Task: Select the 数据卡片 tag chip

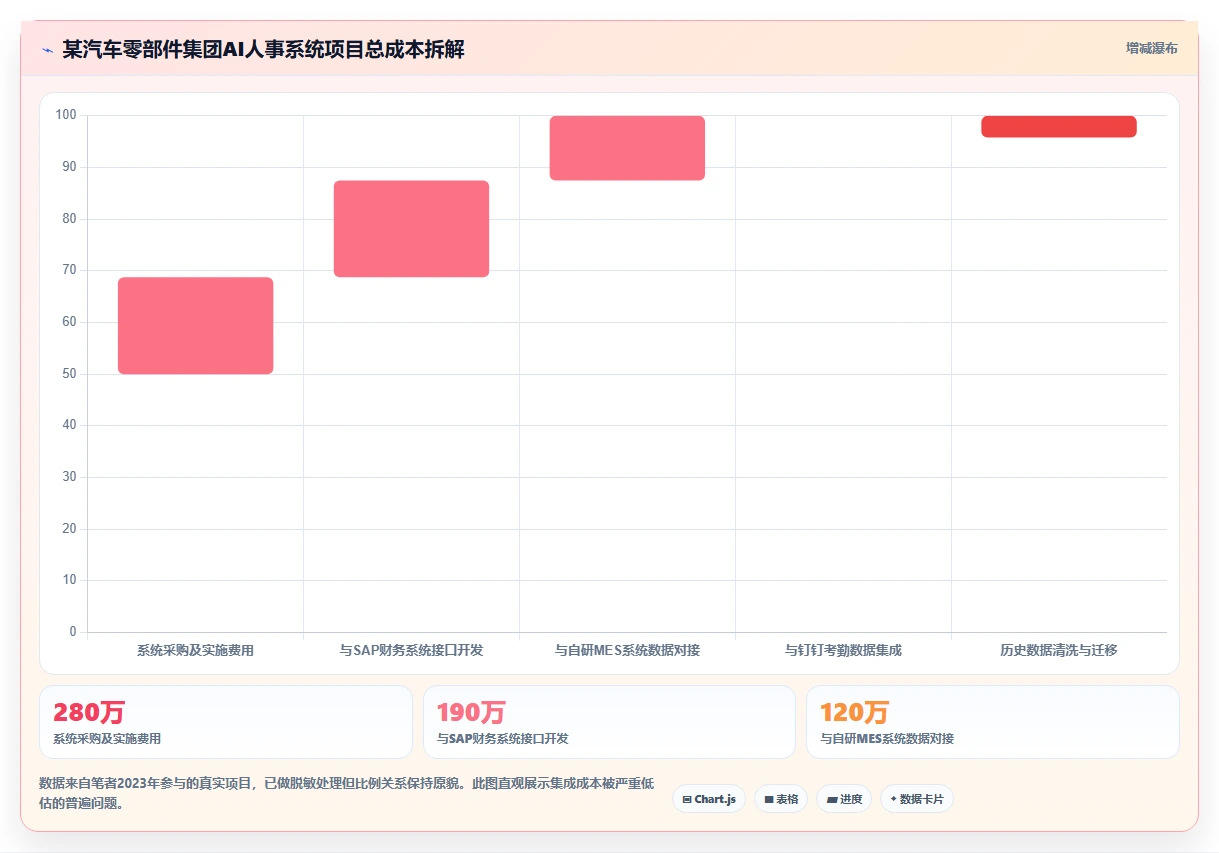Action: [x=917, y=799]
